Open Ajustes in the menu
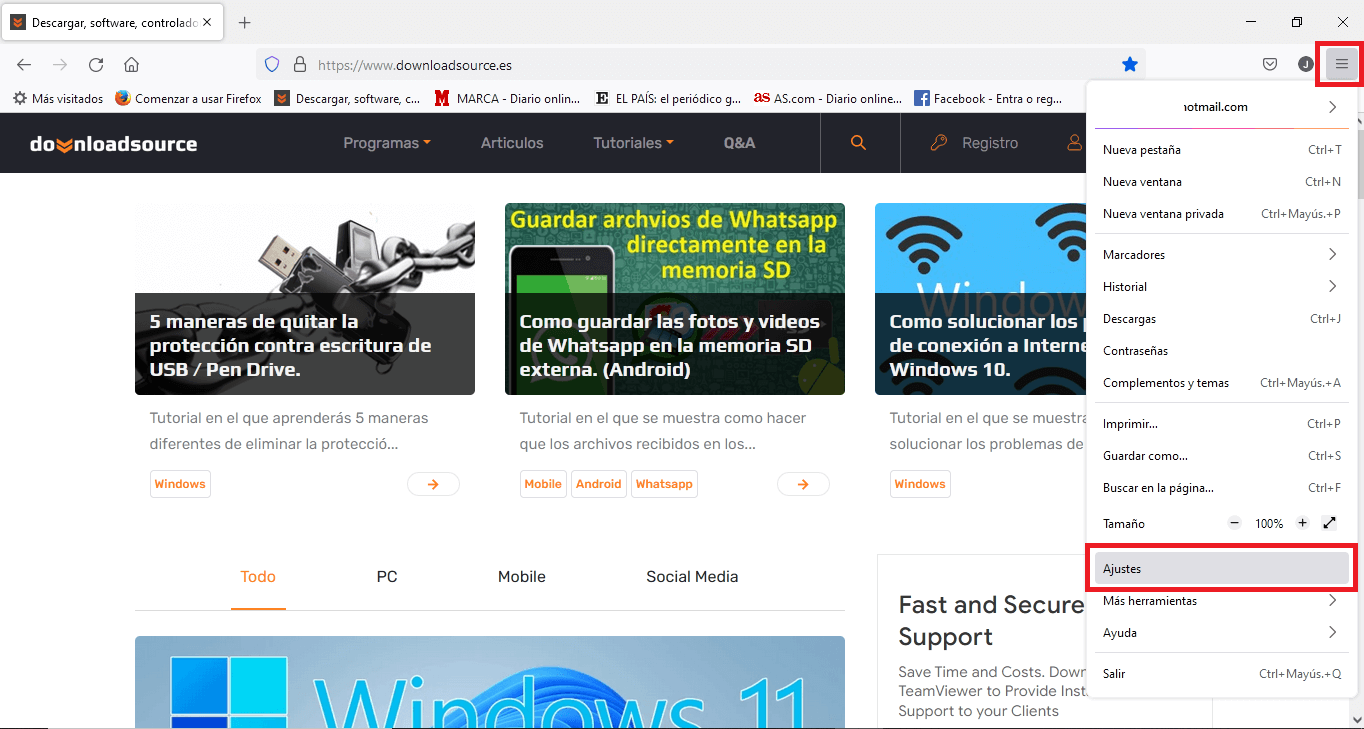The image size is (1364, 729). tap(1222, 569)
